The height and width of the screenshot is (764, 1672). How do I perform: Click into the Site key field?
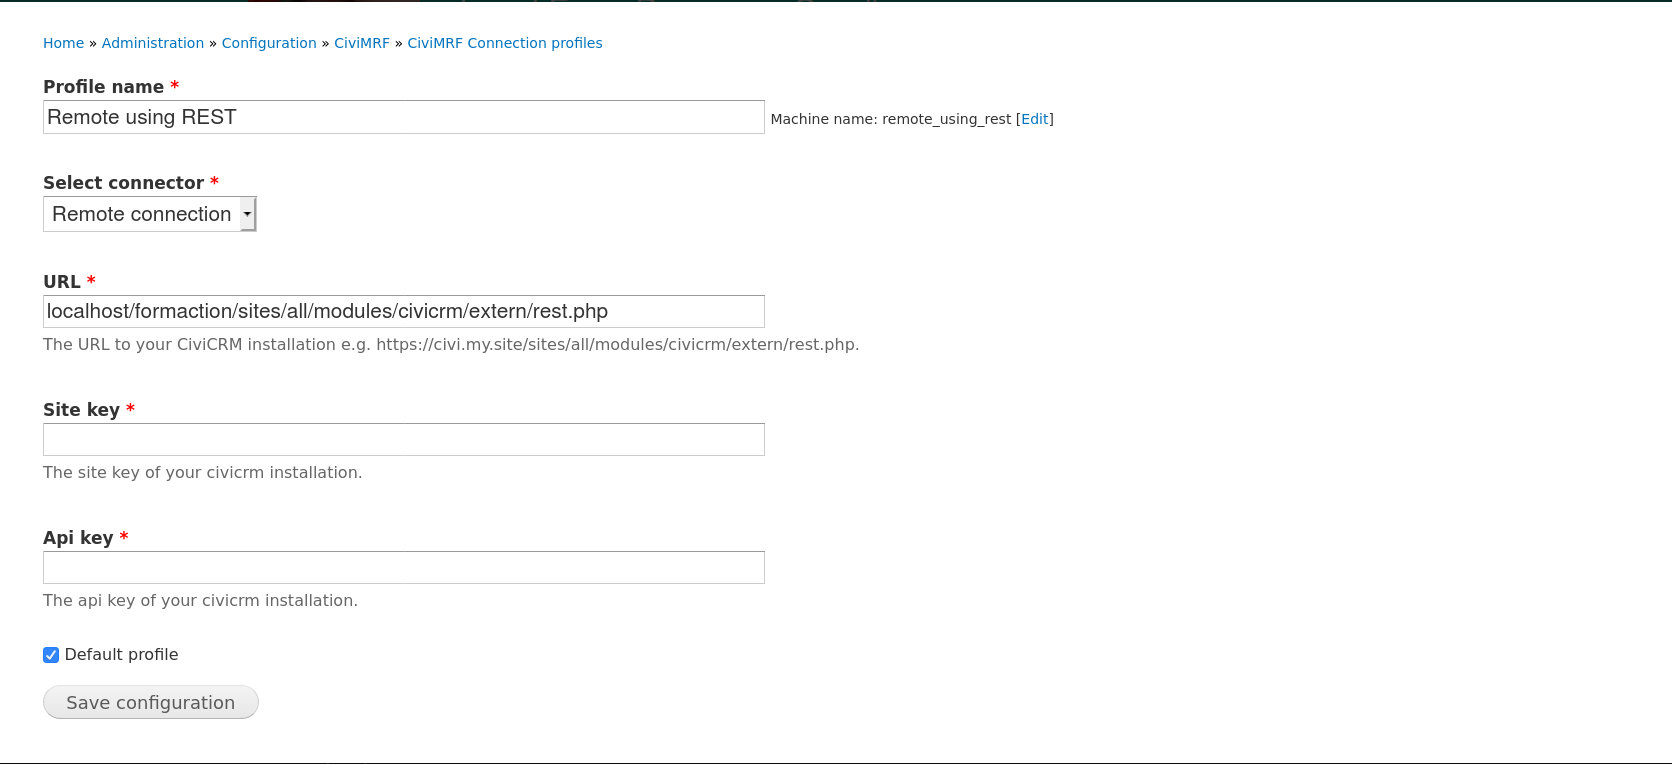(x=403, y=439)
